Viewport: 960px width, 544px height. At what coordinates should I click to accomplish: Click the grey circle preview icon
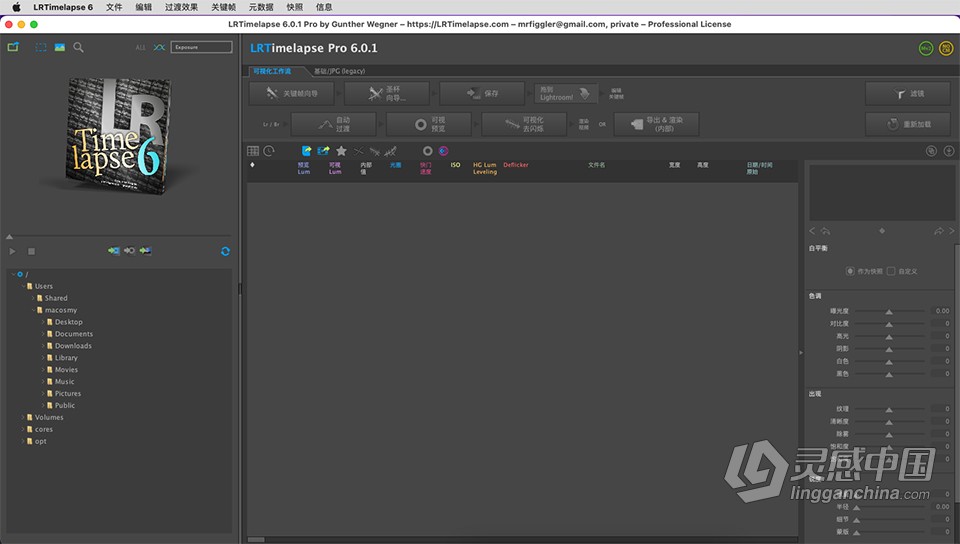click(427, 151)
